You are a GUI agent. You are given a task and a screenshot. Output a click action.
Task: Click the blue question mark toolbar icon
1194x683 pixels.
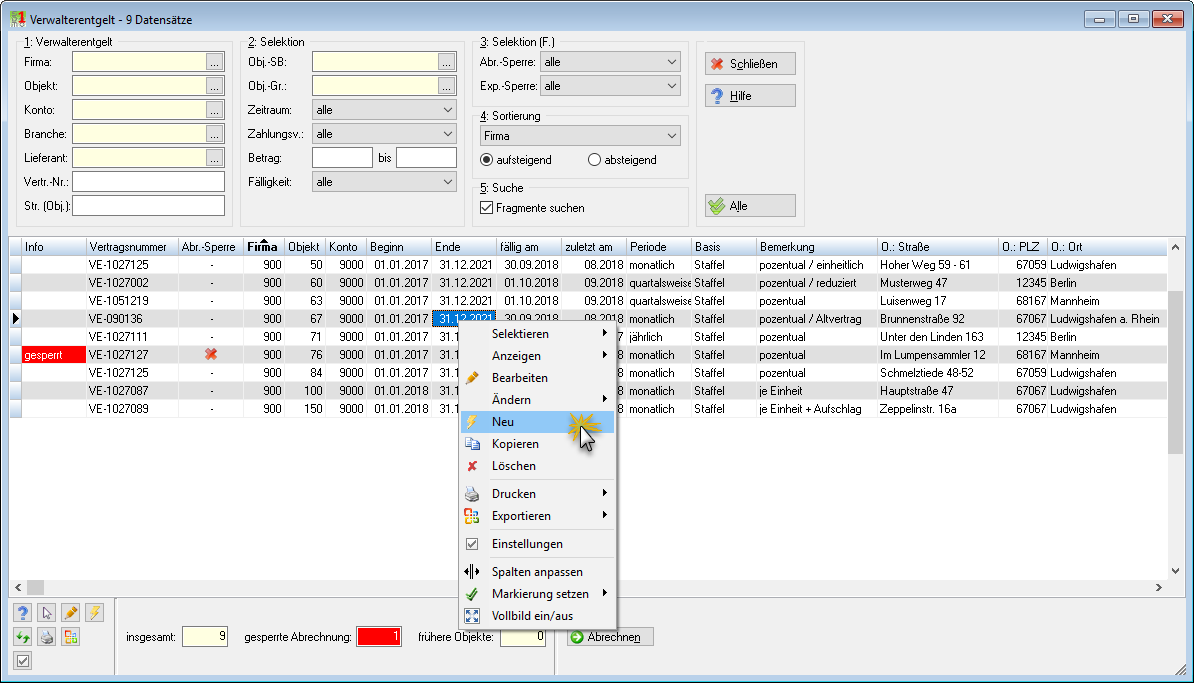23,613
